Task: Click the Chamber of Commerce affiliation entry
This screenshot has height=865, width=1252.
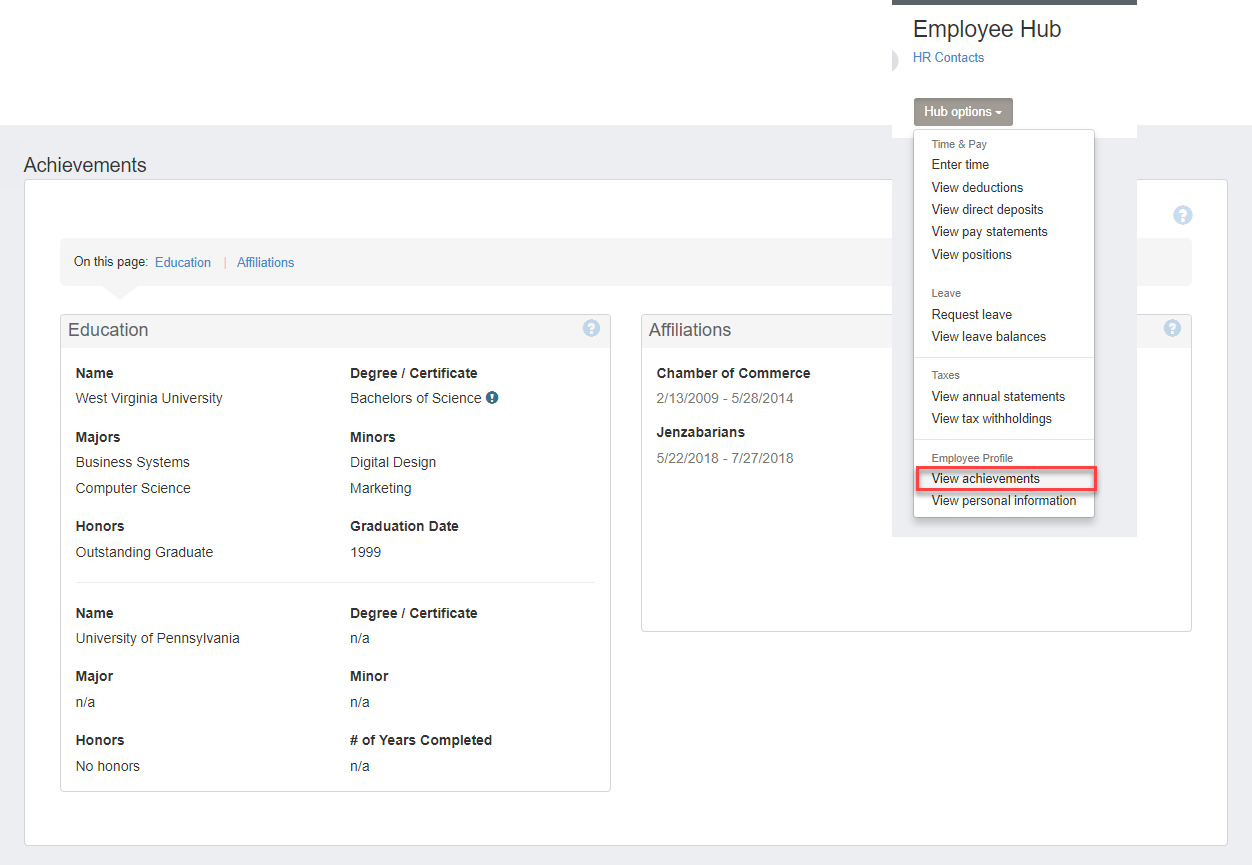Action: [x=733, y=373]
